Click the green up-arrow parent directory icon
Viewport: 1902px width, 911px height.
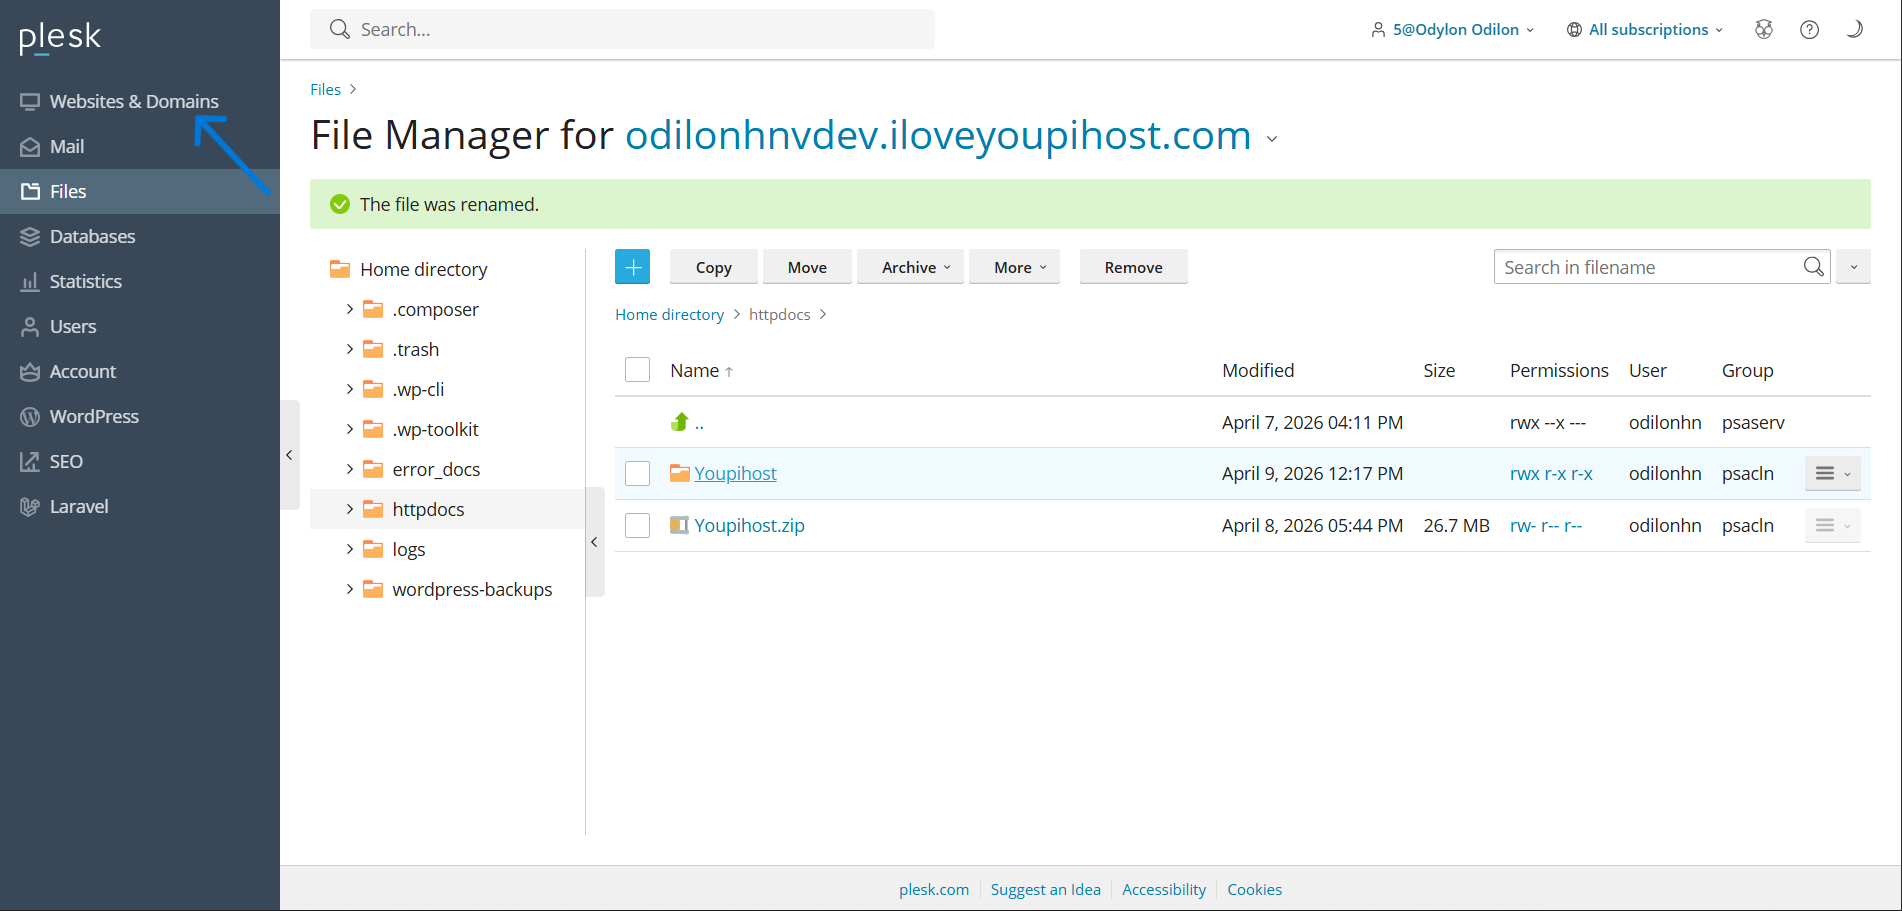680,423
